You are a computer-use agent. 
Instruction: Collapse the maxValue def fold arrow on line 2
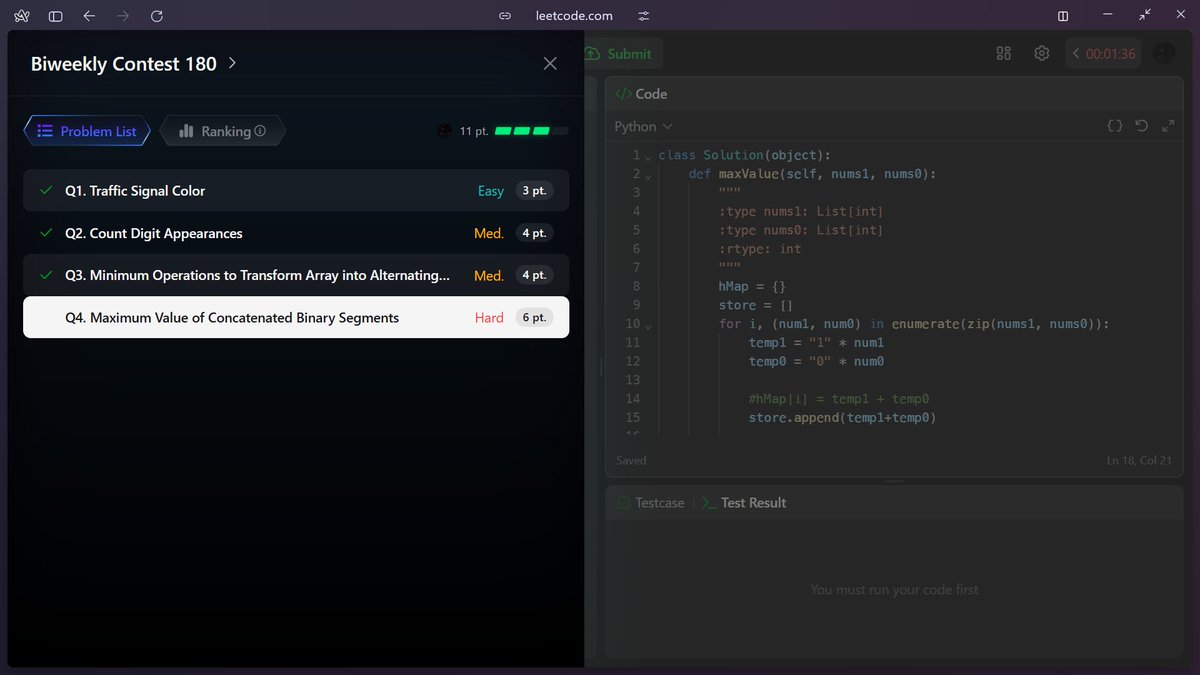[648, 175]
